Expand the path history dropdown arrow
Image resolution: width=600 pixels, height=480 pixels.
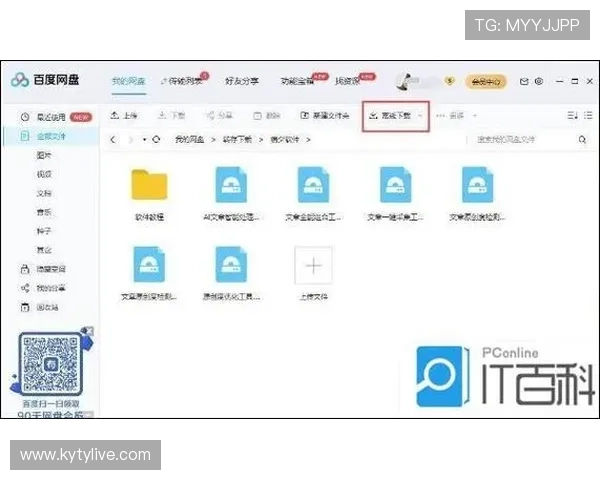click(x=144, y=140)
